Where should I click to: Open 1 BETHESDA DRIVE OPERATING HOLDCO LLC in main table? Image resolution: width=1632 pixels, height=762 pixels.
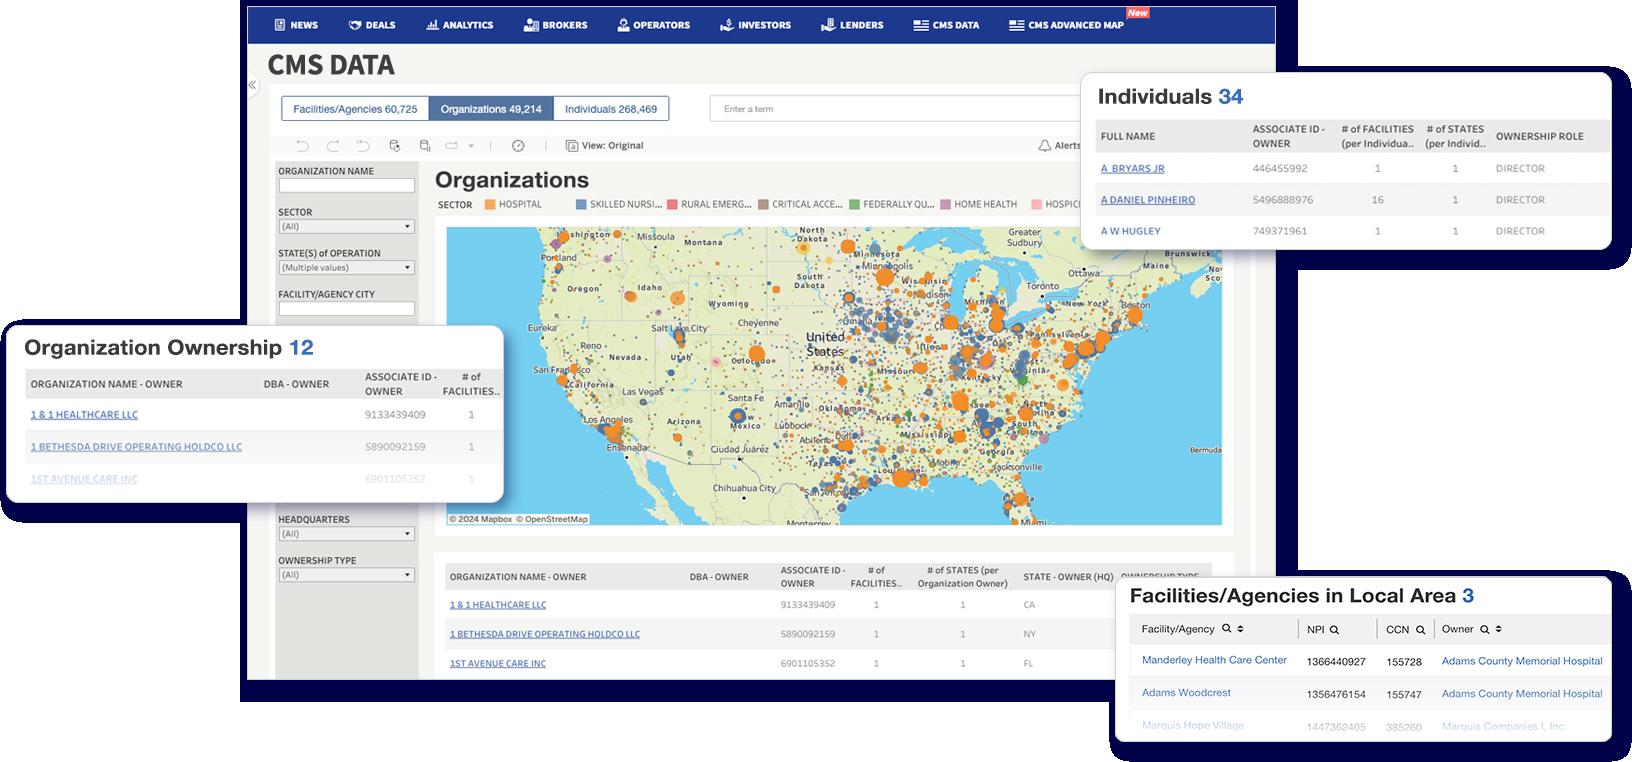[545, 634]
